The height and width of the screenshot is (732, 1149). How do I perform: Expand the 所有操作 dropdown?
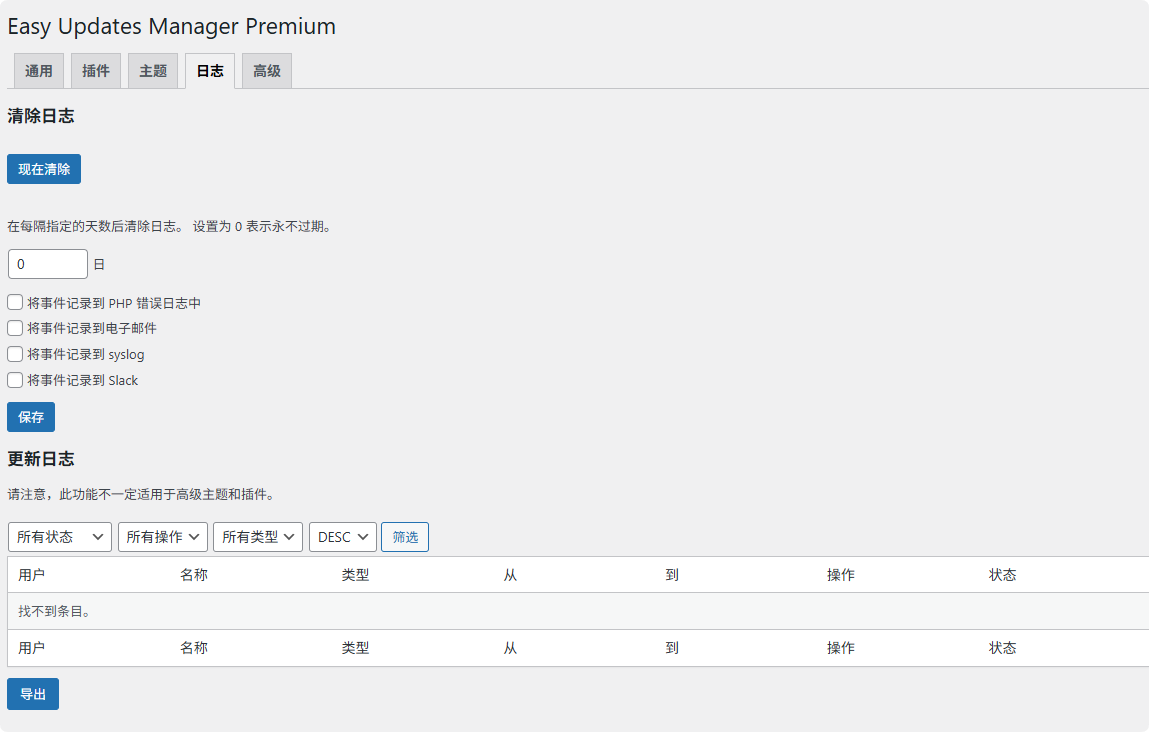163,537
